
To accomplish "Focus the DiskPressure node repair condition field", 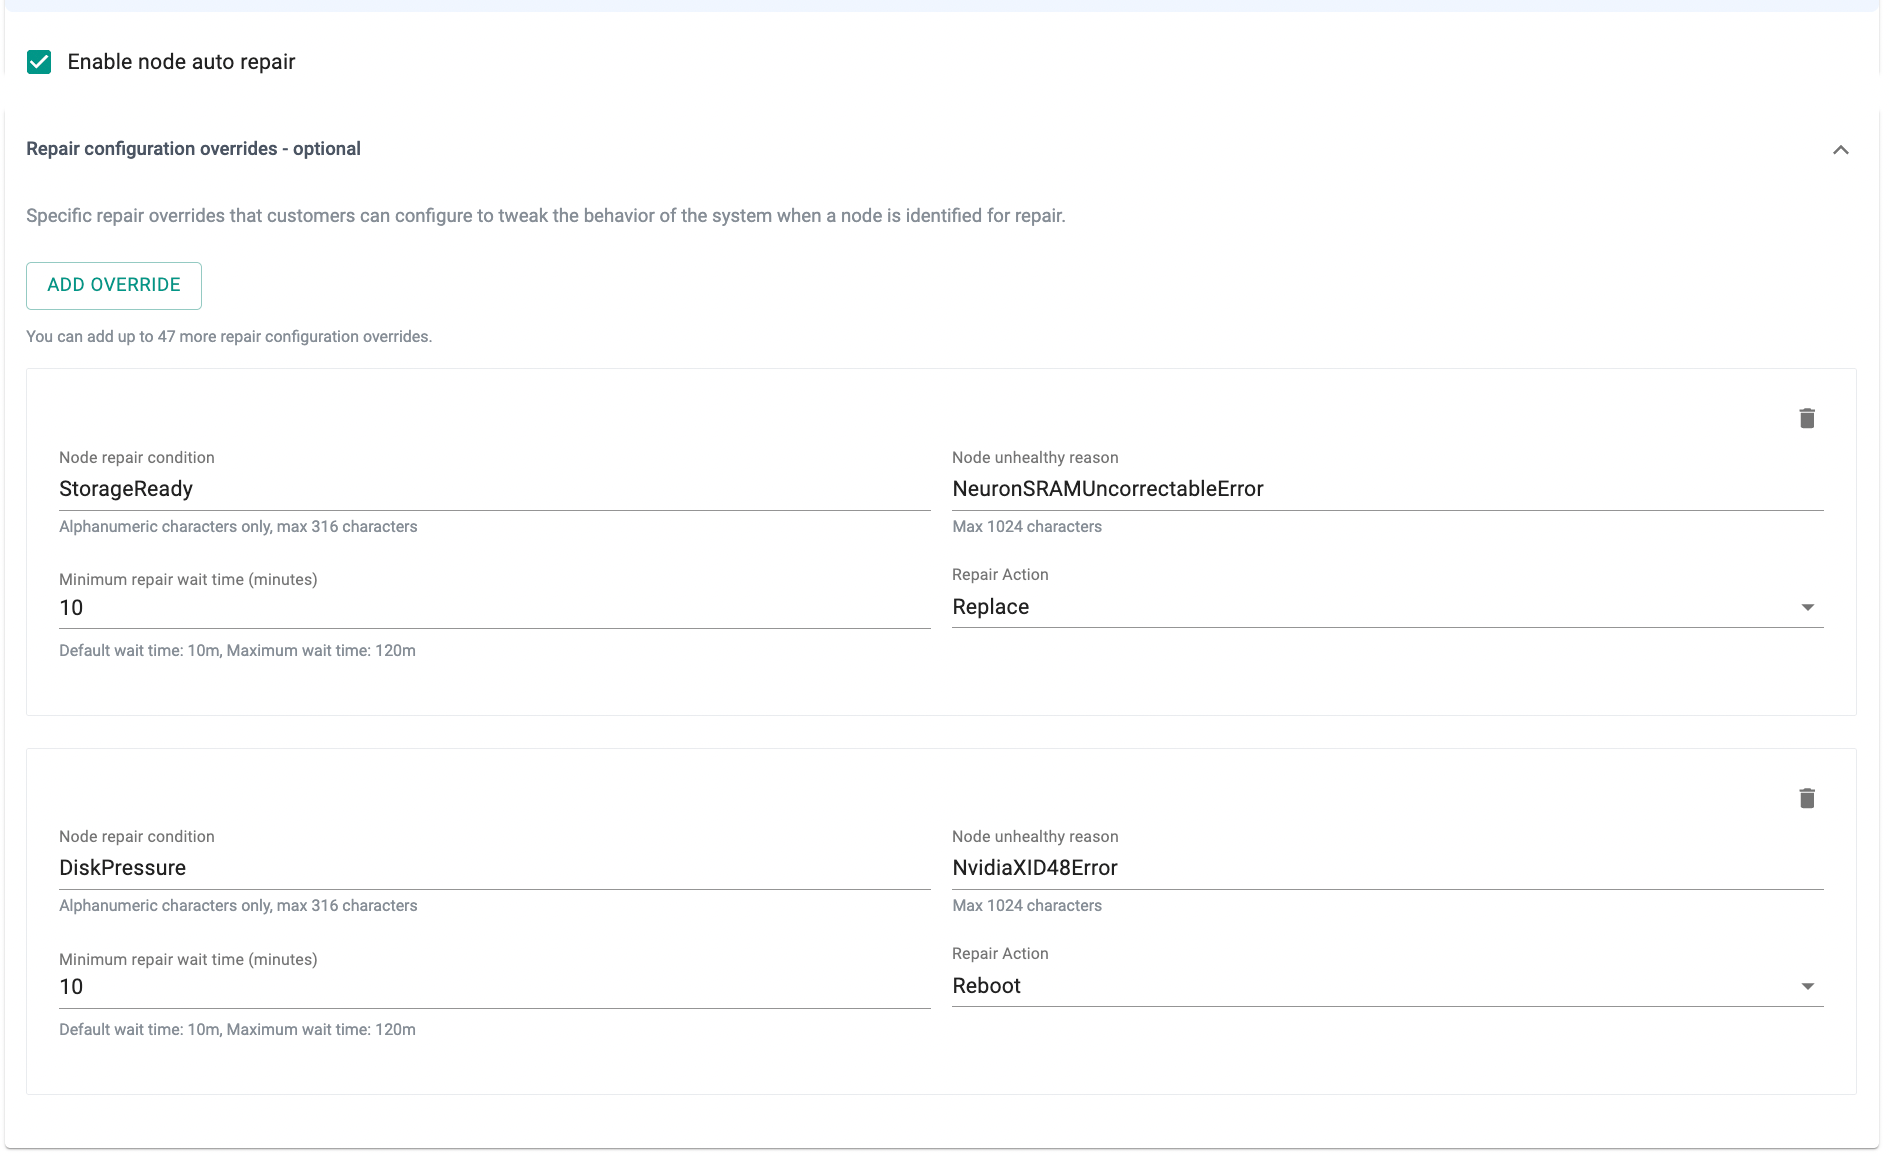I will pyautogui.click(x=494, y=868).
